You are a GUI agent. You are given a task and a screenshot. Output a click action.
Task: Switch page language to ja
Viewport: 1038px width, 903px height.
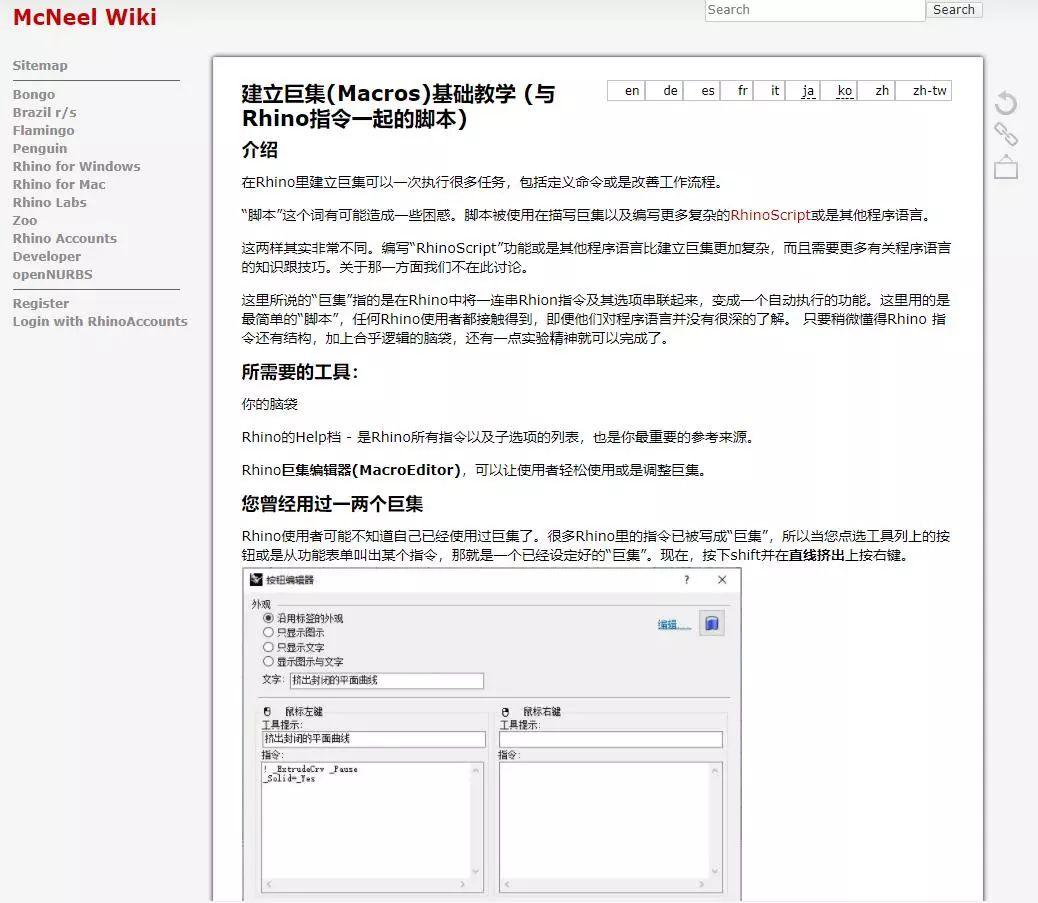tap(808, 91)
